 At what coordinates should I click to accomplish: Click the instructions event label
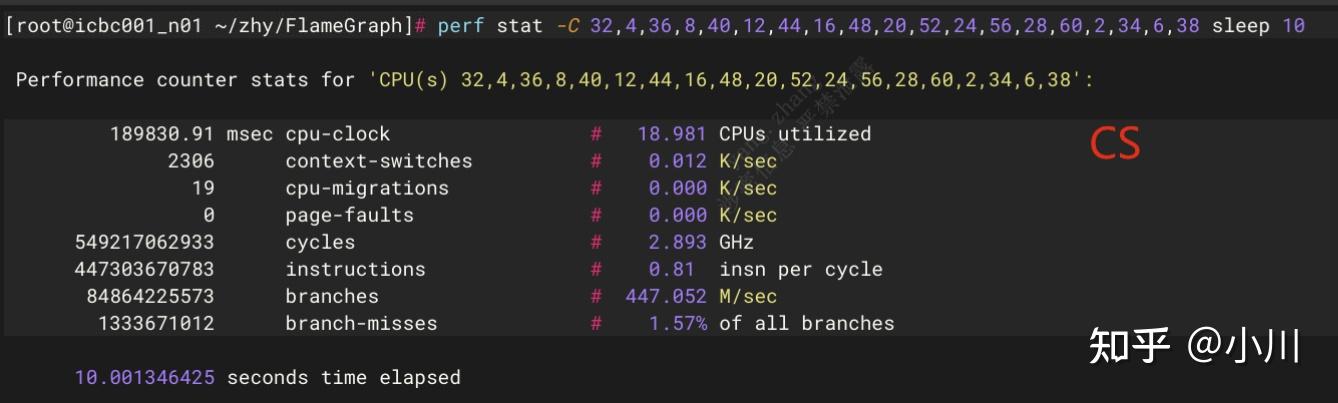tap(355, 269)
